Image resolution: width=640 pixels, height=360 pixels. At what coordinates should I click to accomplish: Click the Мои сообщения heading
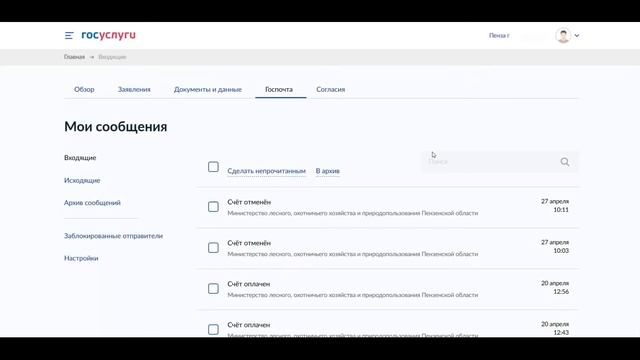[116, 127]
